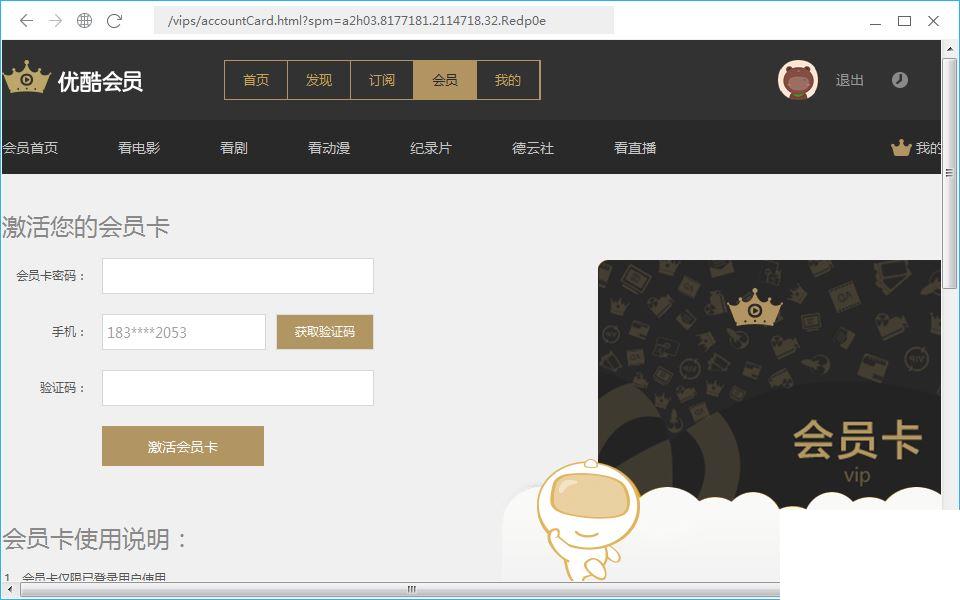
Task: Open 会员首页 in the sub navigation
Action: [x=30, y=148]
